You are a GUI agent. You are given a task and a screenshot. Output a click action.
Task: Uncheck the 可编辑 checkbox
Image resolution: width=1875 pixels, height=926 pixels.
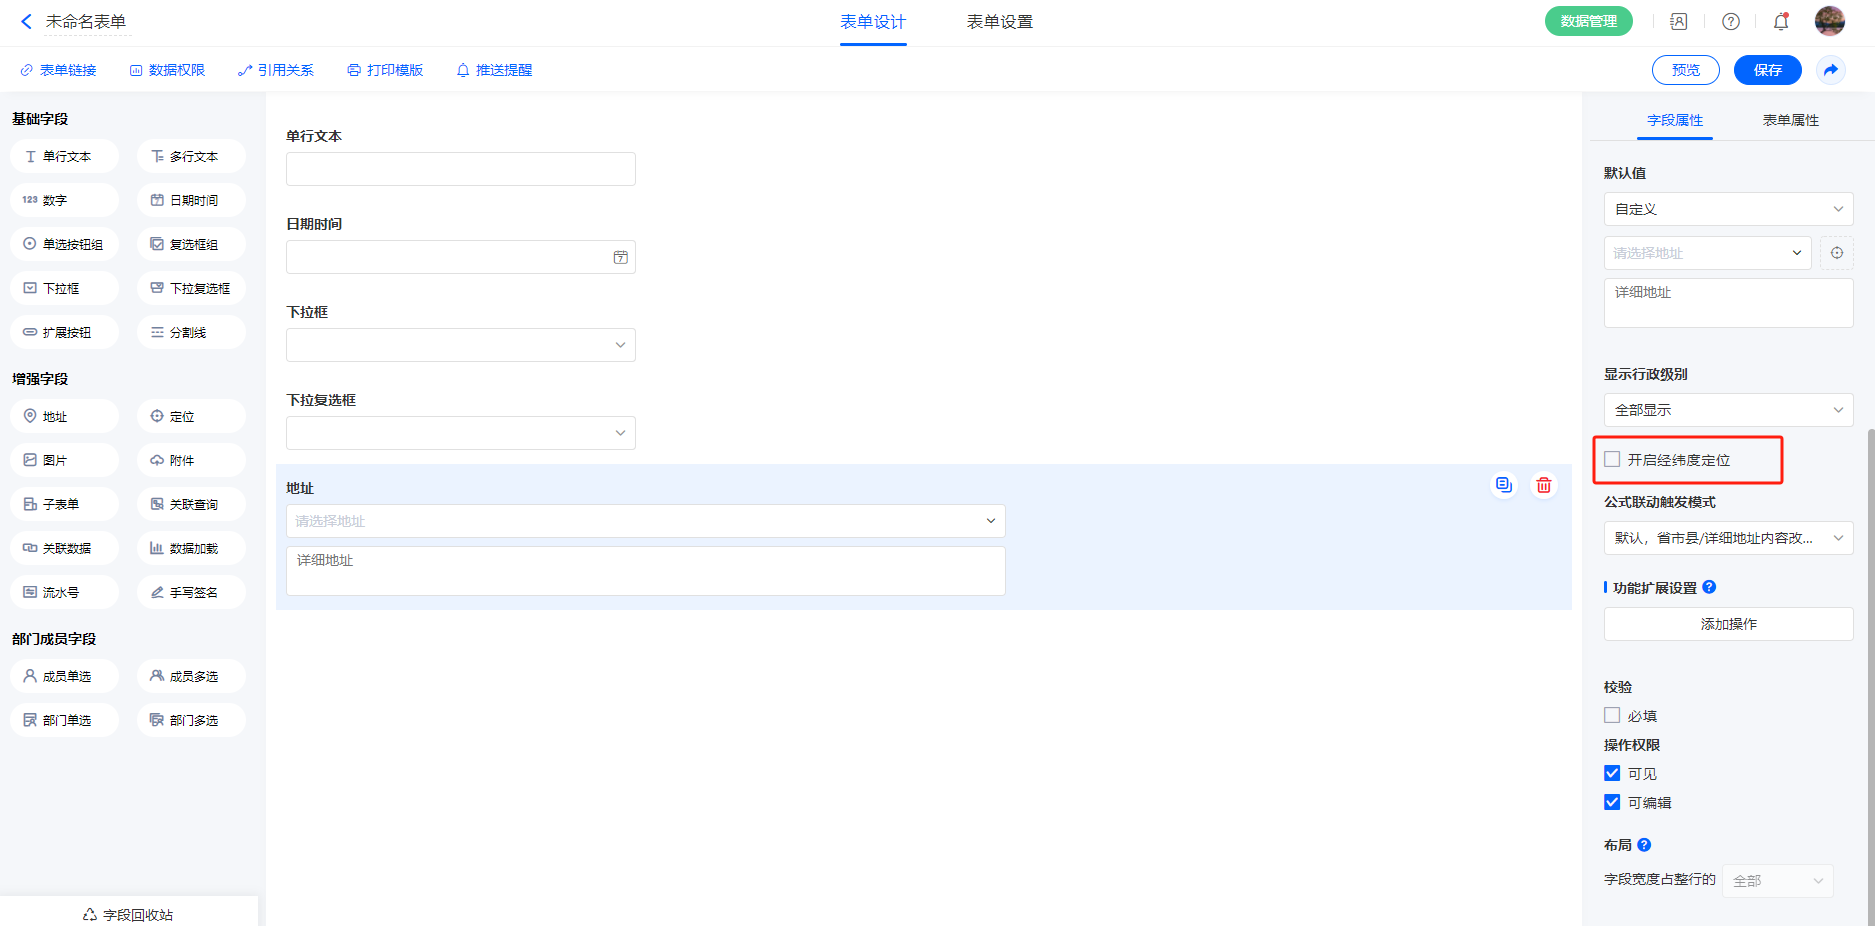[x=1612, y=802]
